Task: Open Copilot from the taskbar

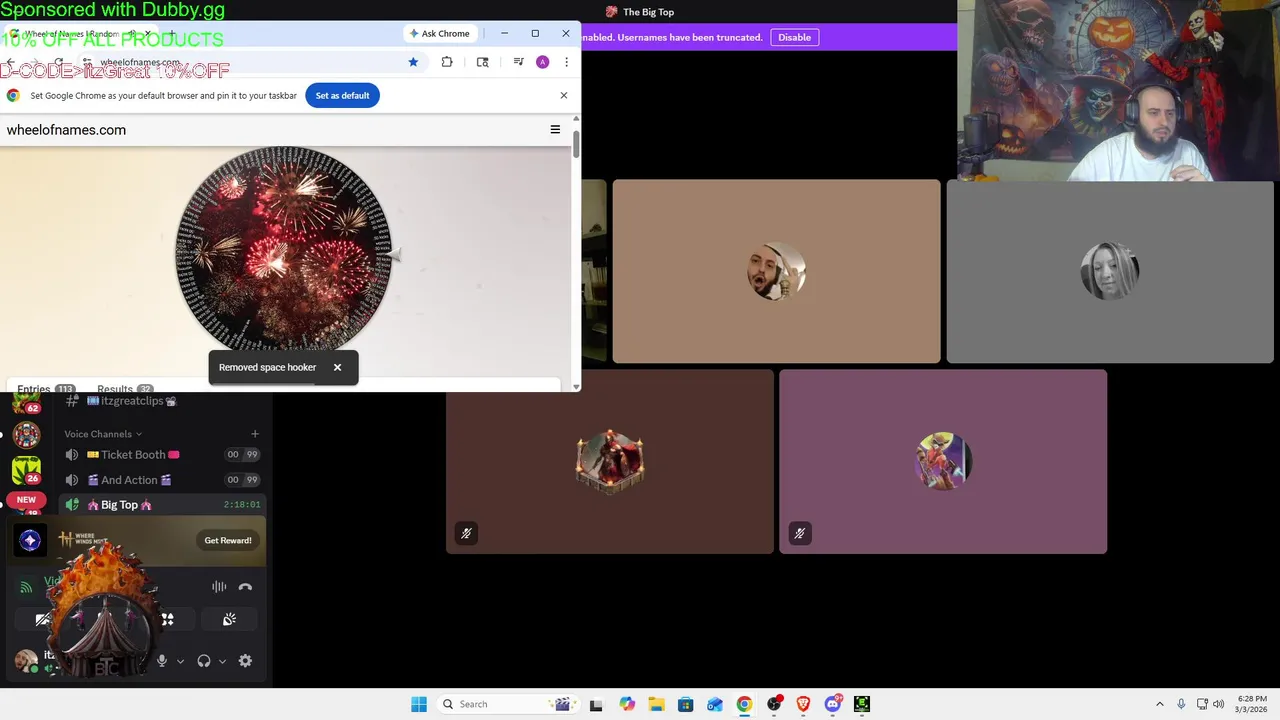Action: point(627,704)
